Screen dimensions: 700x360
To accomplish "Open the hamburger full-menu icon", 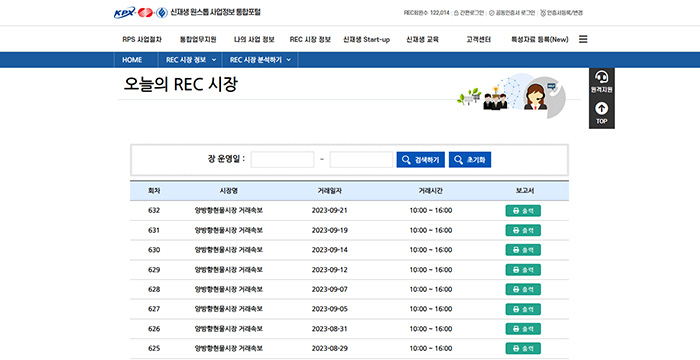I will (x=583, y=39).
